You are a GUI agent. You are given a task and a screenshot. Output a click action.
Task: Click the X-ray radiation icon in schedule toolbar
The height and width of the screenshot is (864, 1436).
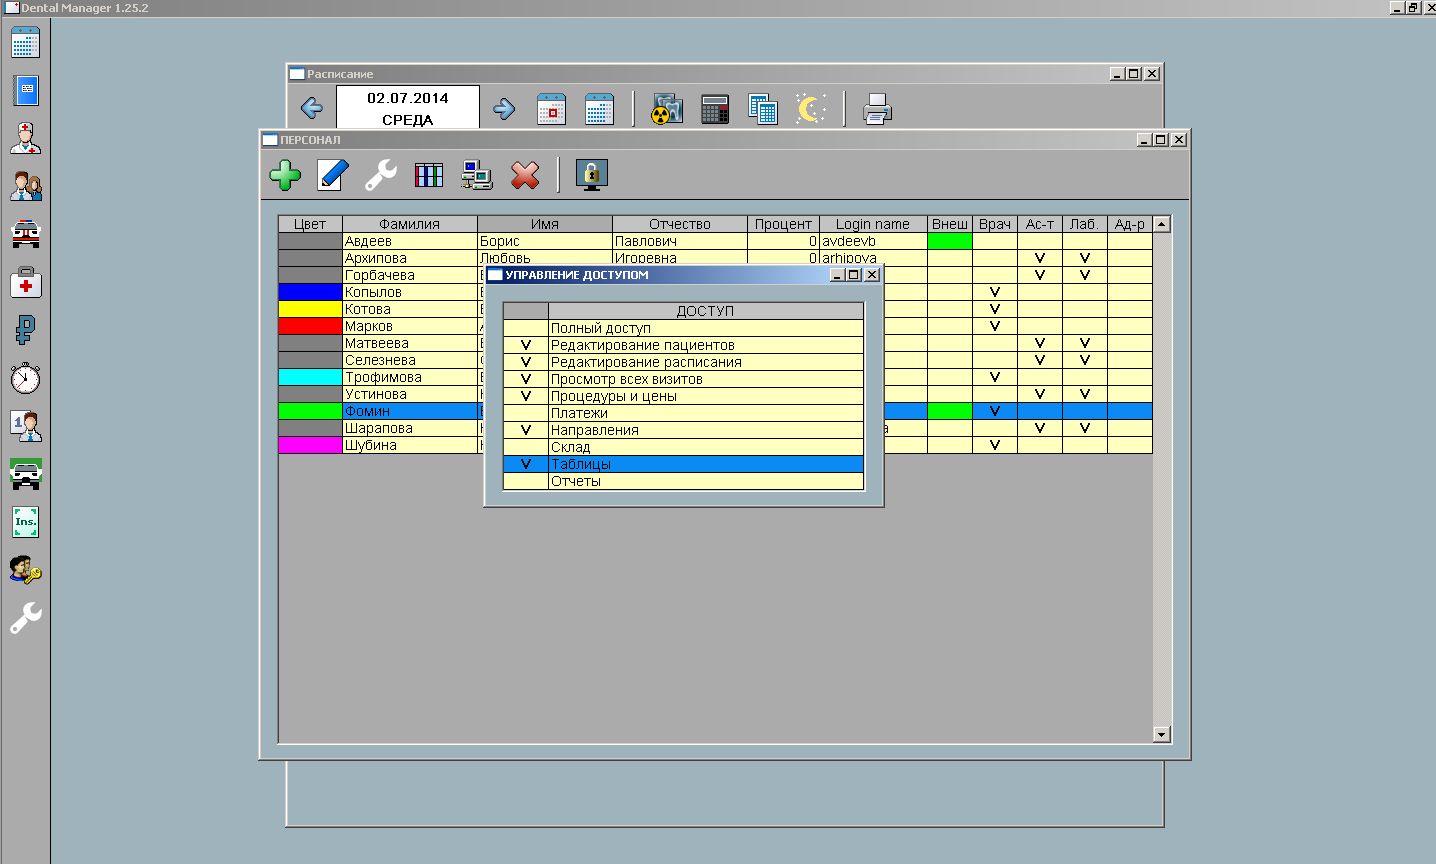point(667,109)
